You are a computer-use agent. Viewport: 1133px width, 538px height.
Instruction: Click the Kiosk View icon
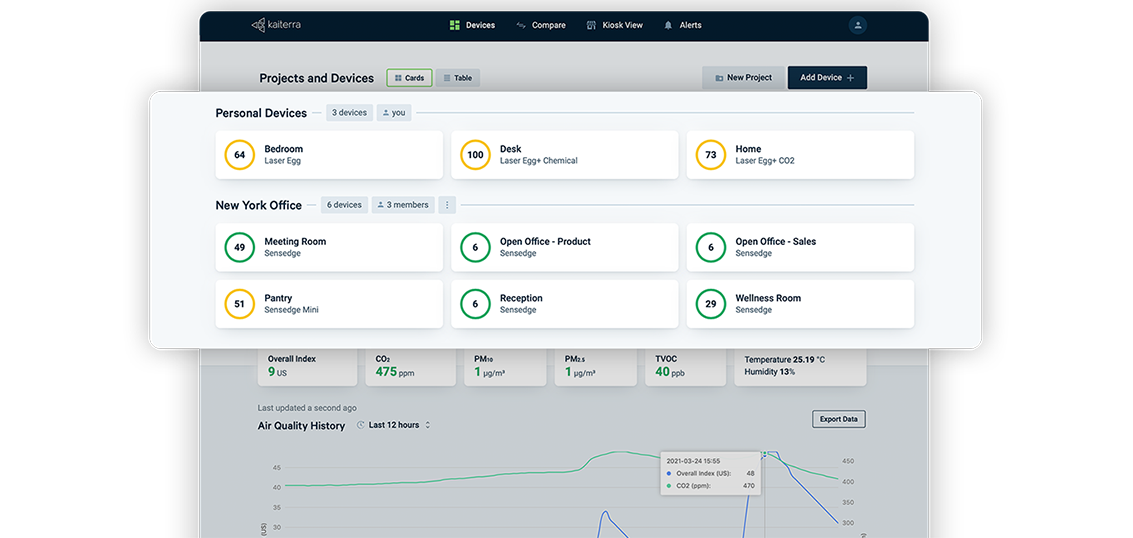pyautogui.click(x=592, y=25)
